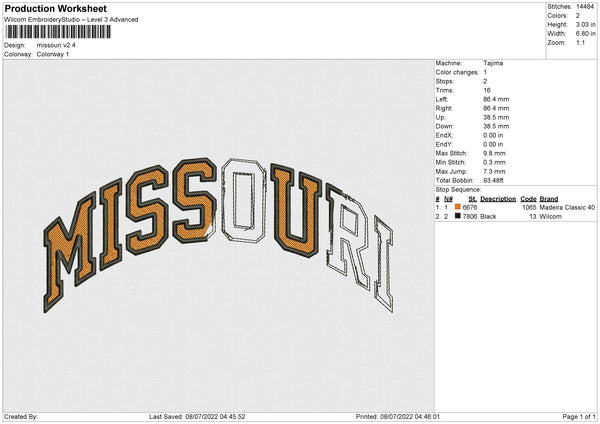Click the Height value 3.03 in

pyautogui.click(x=585, y=24)
